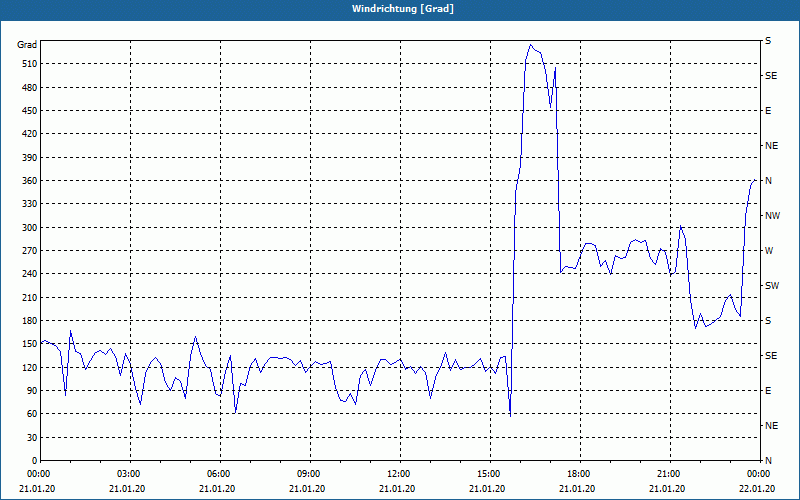Click the 330 left axis value

[x=30, y=204]
